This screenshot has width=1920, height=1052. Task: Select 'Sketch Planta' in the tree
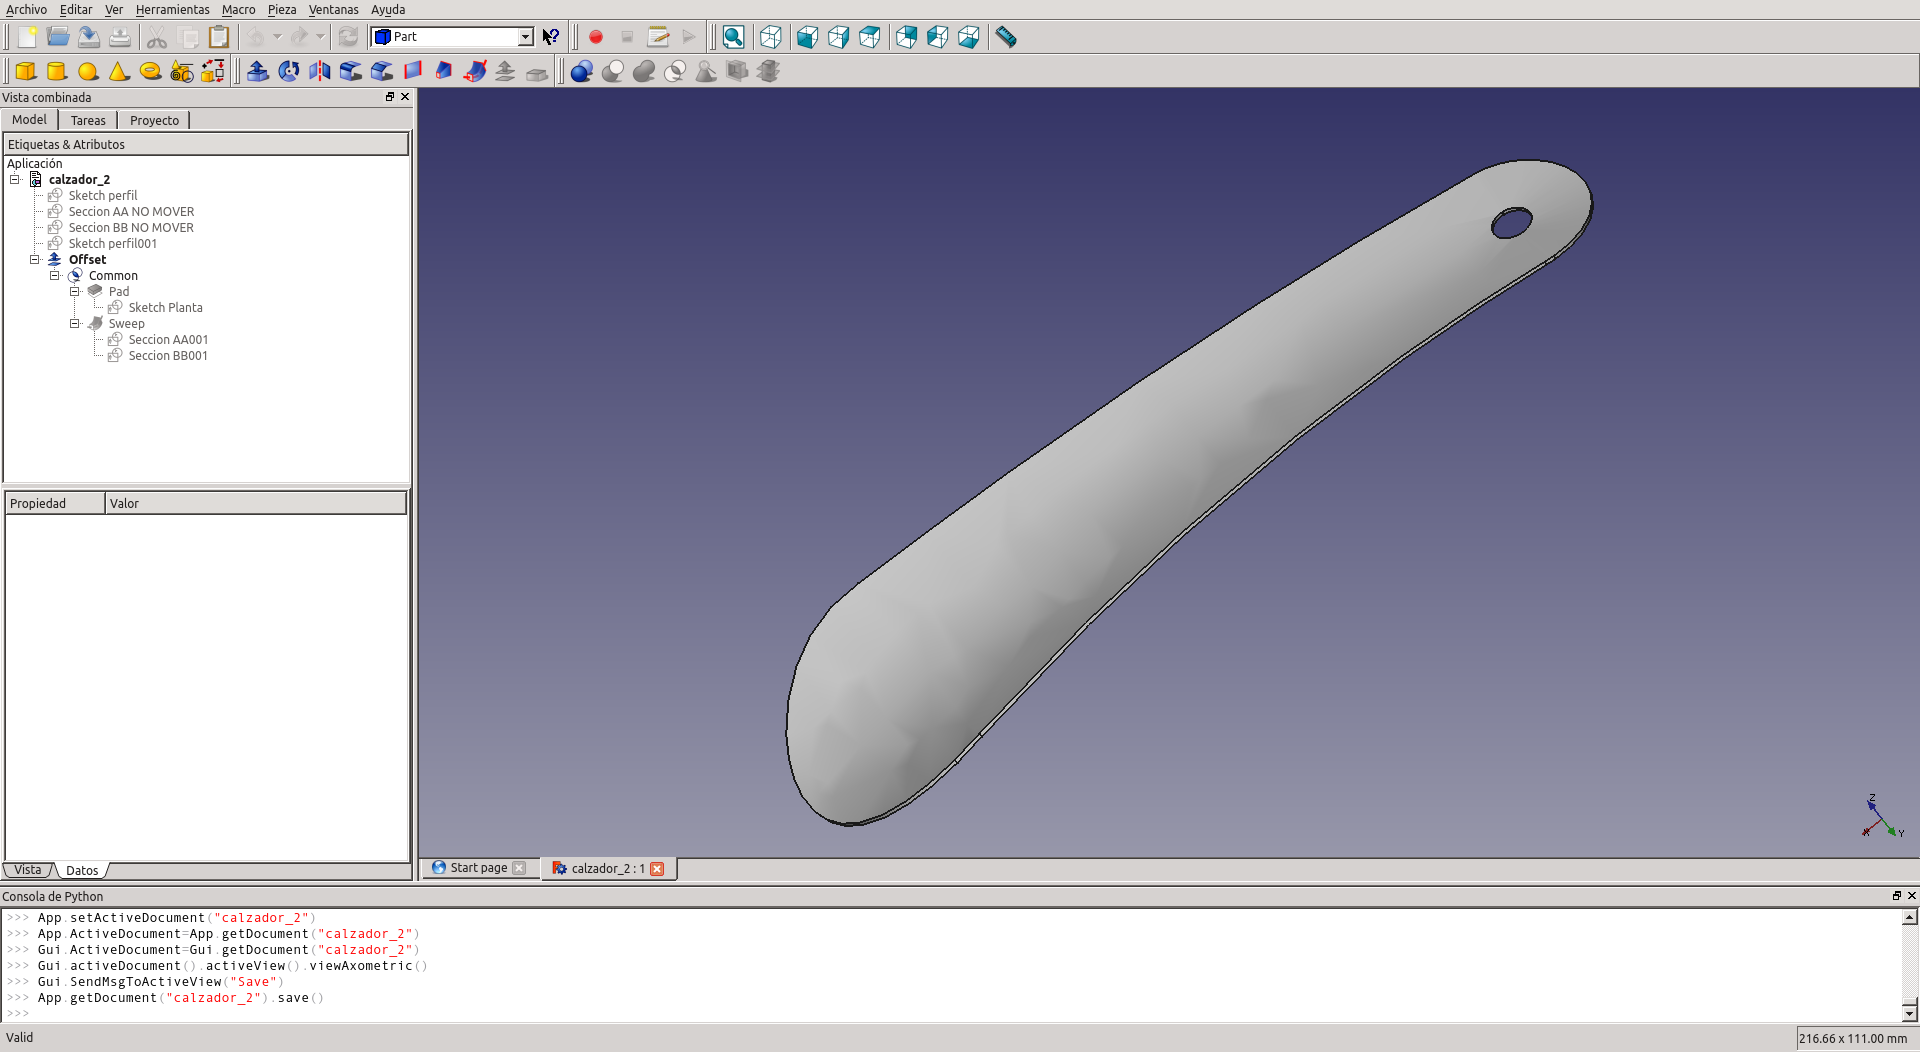[x=165, y=308]
